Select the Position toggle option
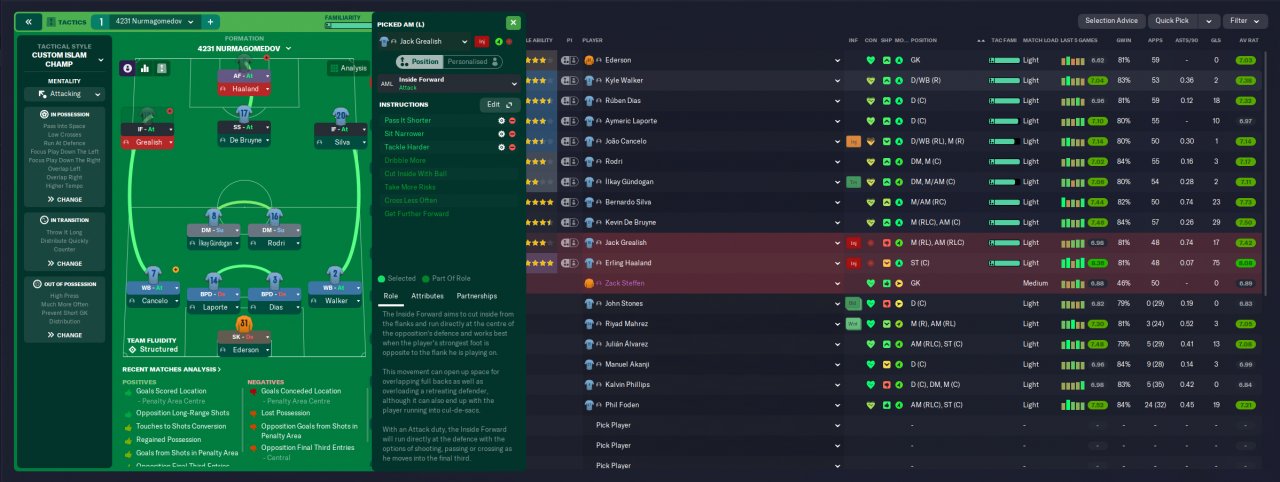Viewport: 1280px width, 482px height. click(x=420, y=62)
